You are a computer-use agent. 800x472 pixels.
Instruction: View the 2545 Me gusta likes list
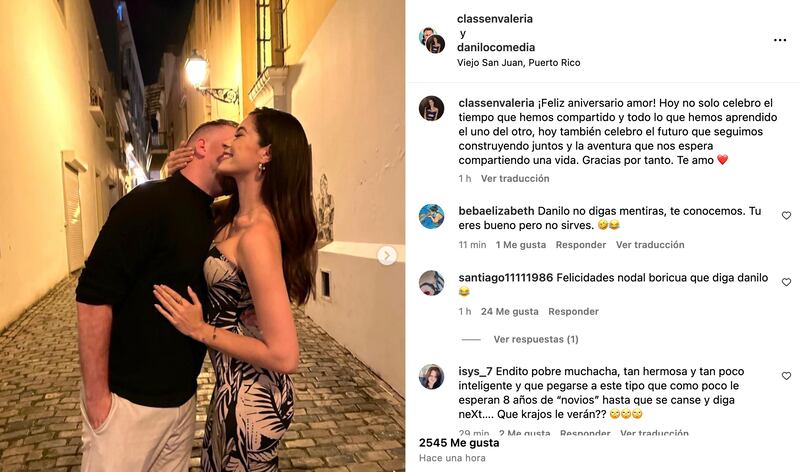coord(459,443)
